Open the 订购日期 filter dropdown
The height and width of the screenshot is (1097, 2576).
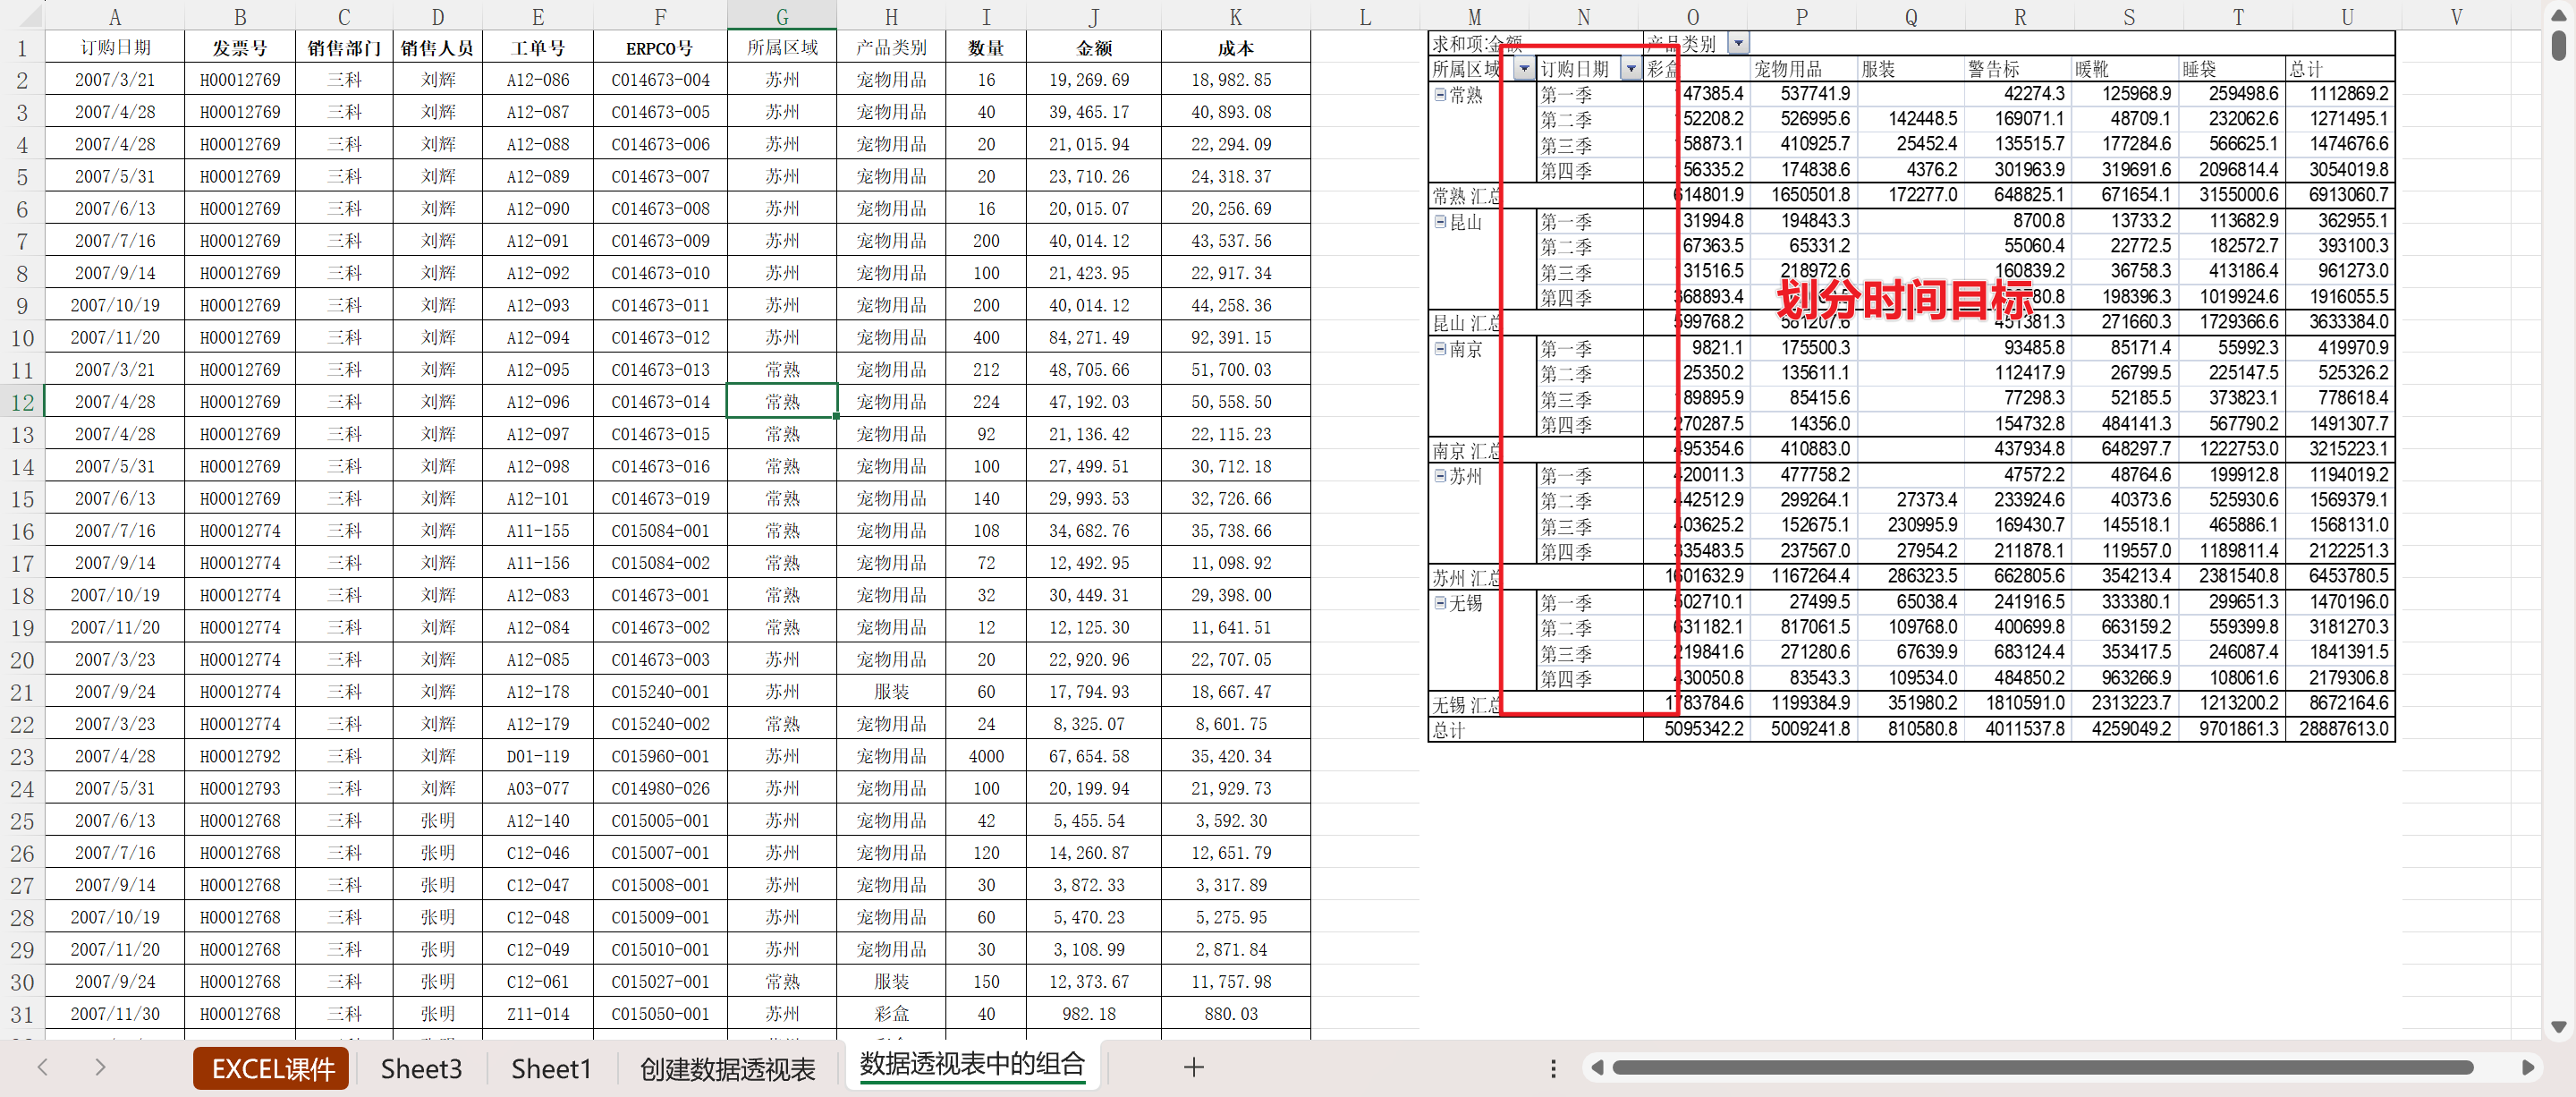[1631, 68]
